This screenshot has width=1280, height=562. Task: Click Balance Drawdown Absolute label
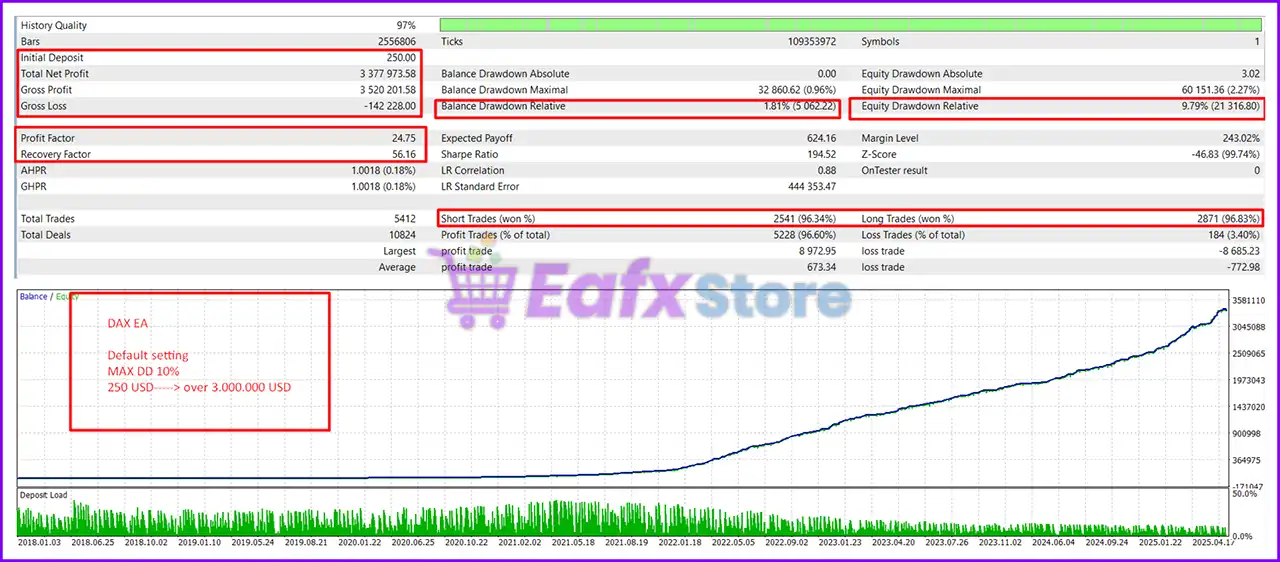point(505,74)
